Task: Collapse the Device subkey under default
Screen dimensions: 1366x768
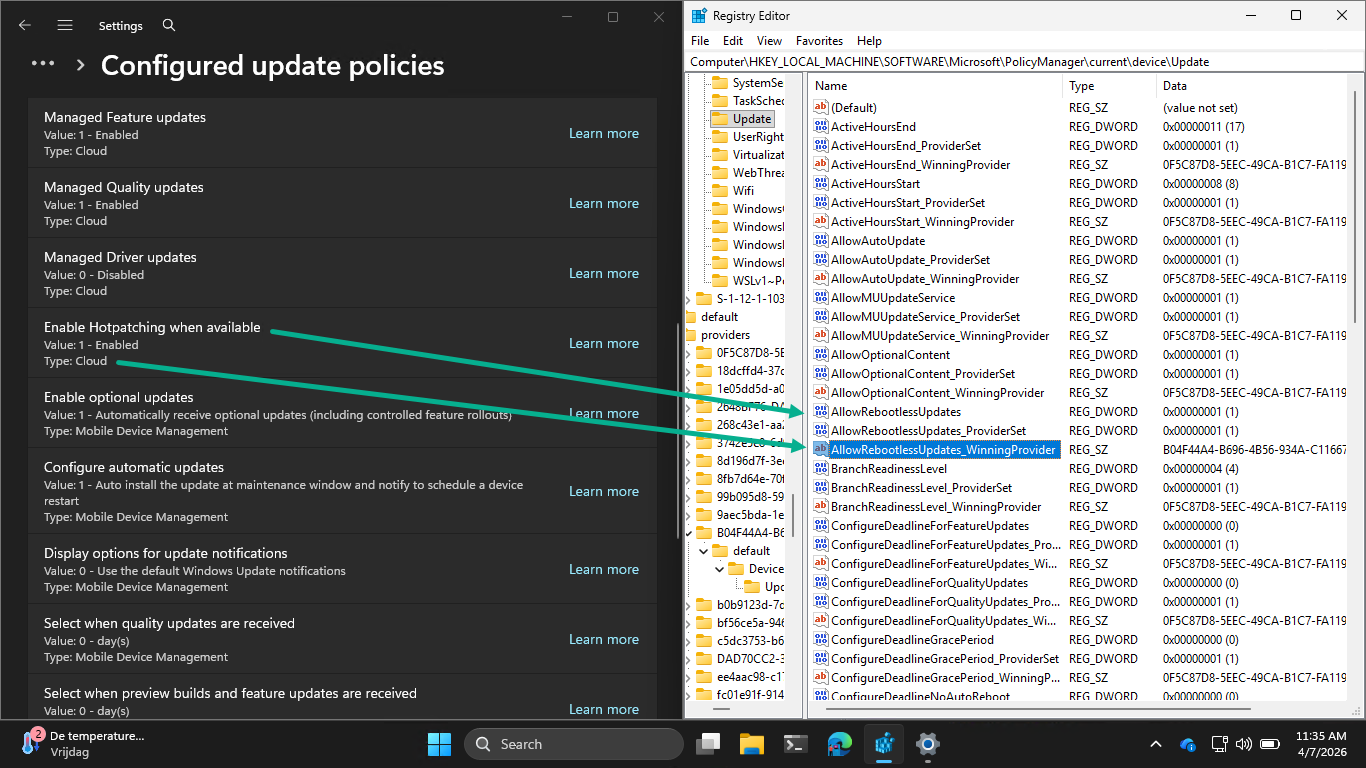Action: 720,569
